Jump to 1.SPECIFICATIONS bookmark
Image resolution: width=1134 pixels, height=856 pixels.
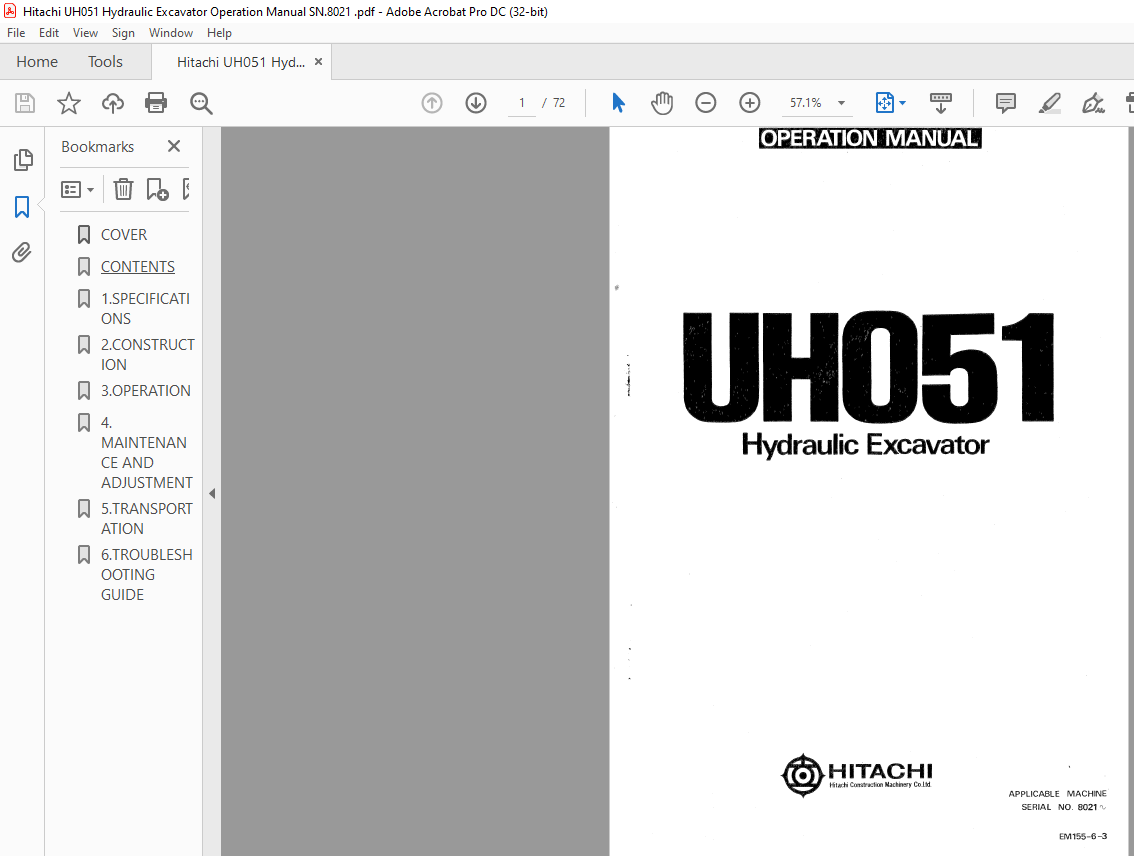pos(145,309)
